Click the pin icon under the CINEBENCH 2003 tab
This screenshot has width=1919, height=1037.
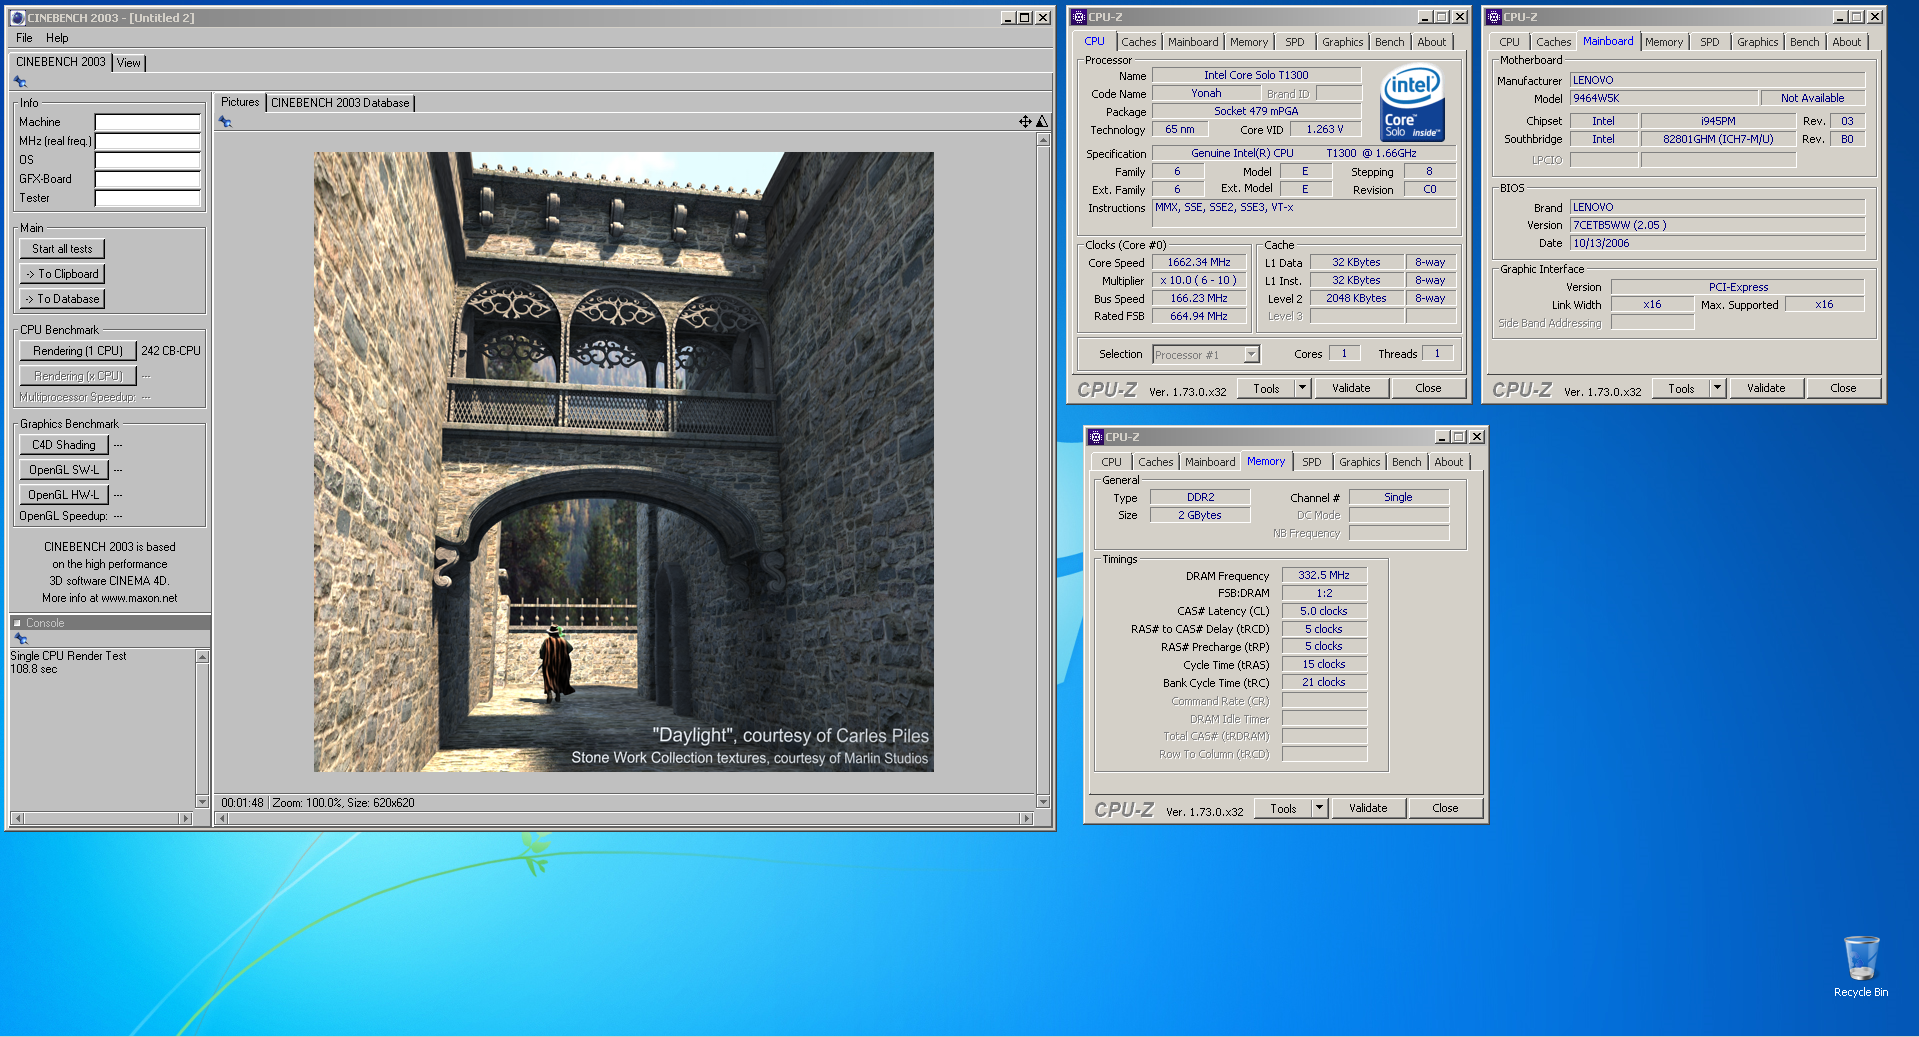pos(20,82)
